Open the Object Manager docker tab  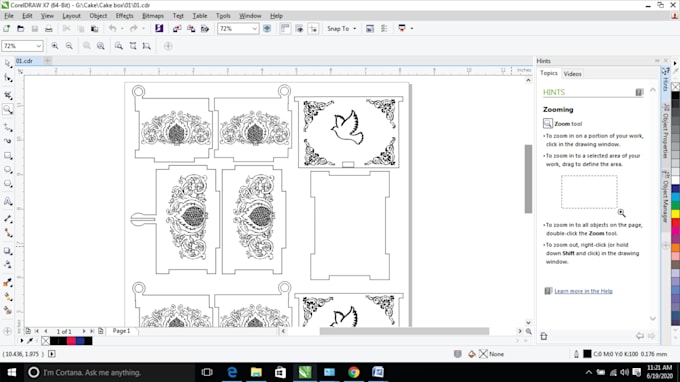665,196
